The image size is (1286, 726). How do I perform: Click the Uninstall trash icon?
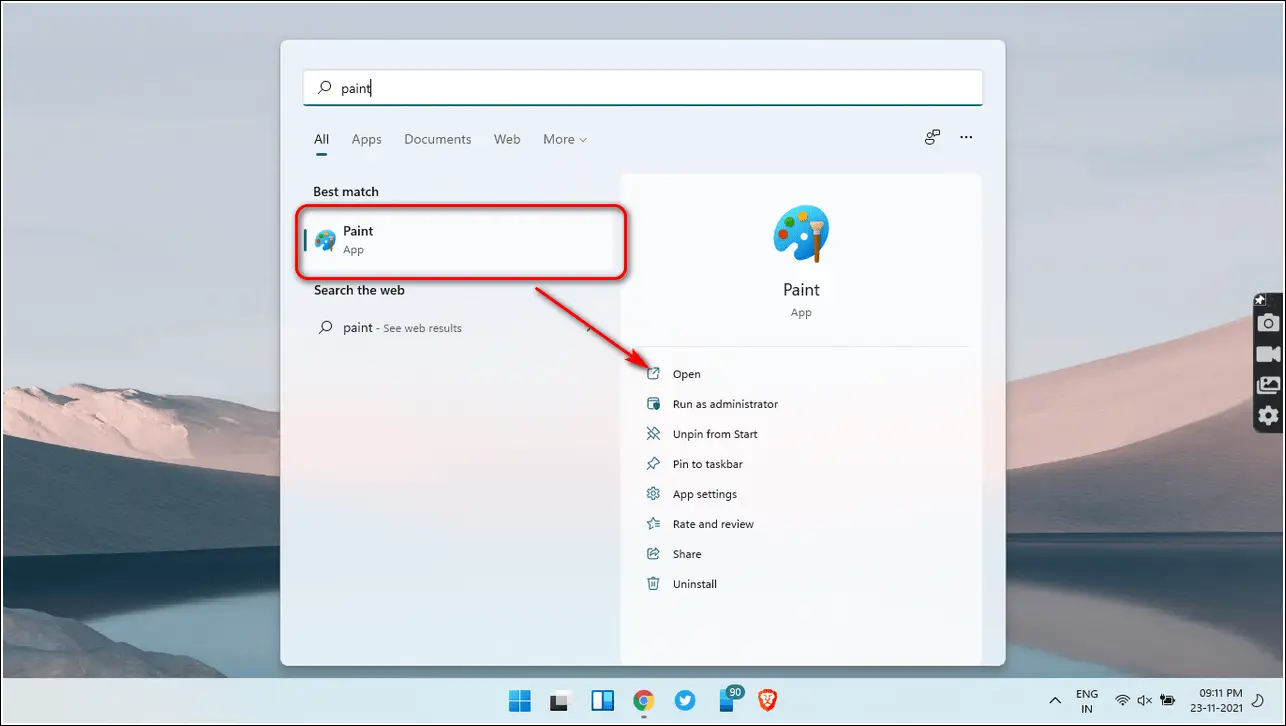click(x=653, y=584)
